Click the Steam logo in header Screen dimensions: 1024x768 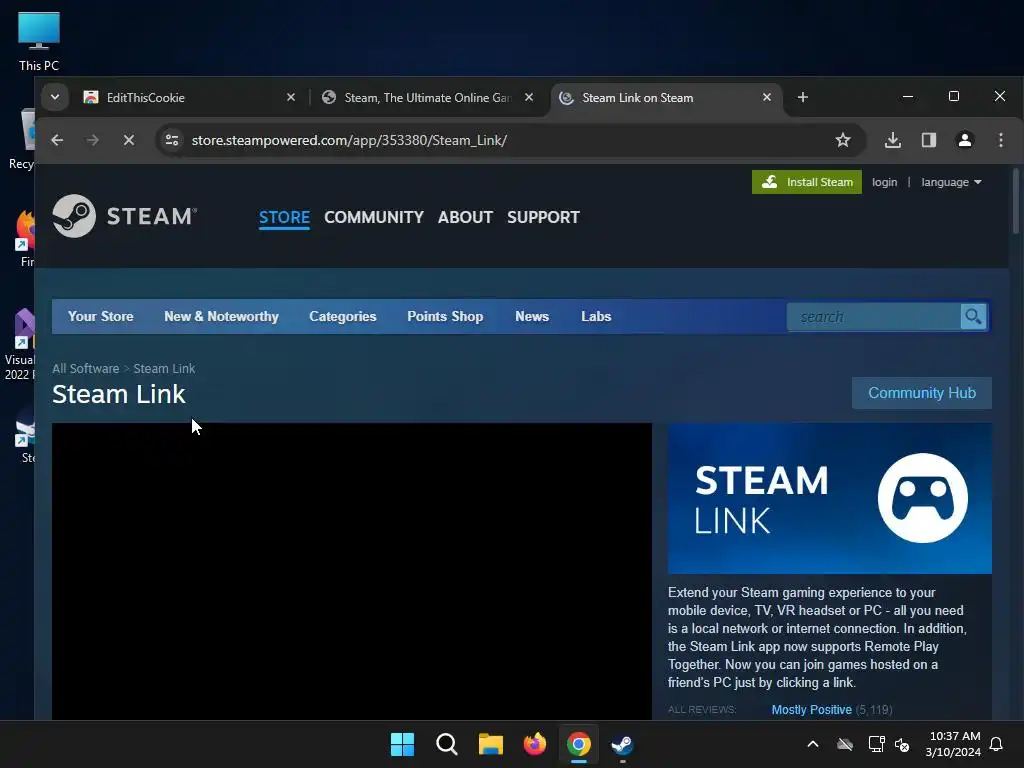point(124,216)
